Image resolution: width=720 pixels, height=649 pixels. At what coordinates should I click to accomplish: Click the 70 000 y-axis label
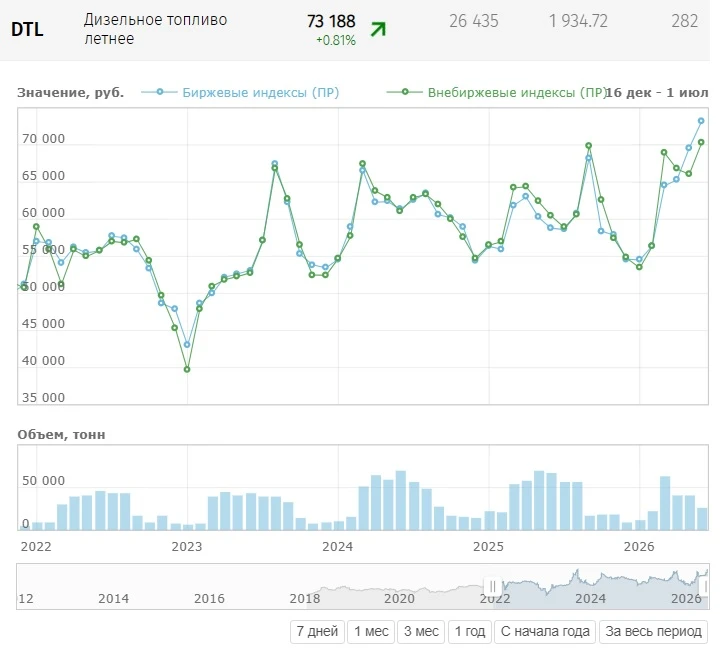coord(43,139)
